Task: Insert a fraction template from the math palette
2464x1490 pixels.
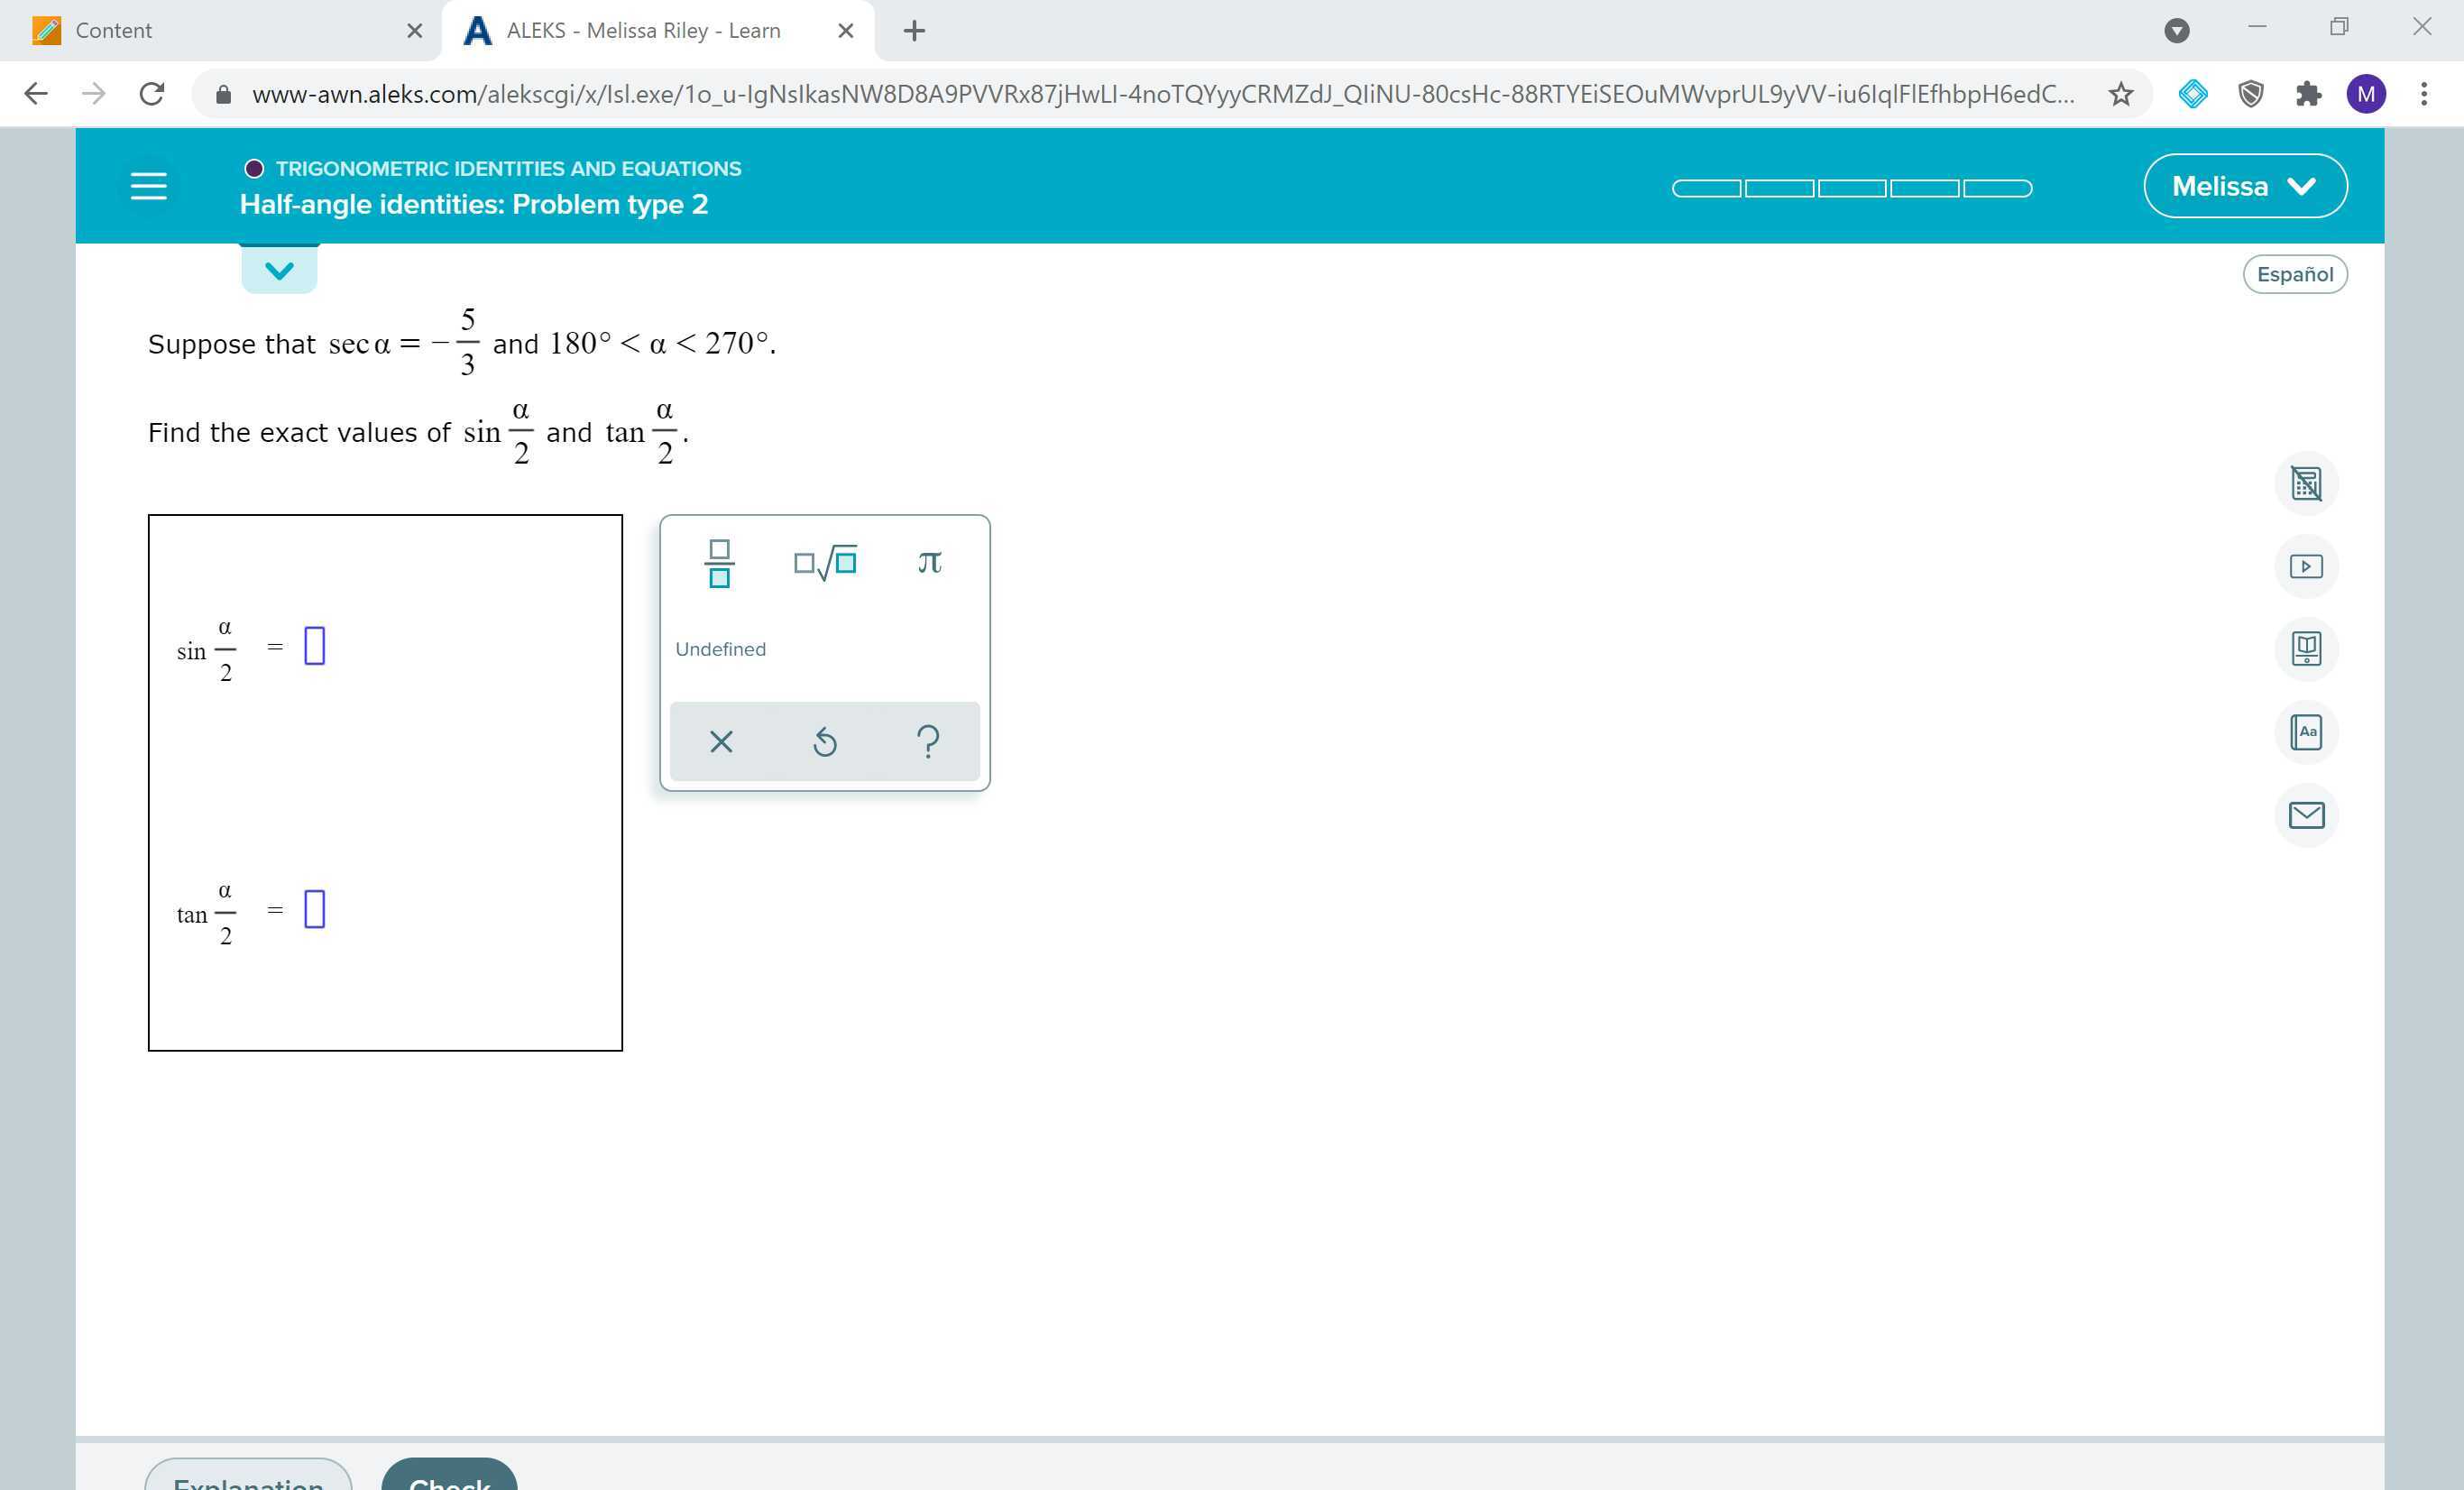Action: pos(719,563)
